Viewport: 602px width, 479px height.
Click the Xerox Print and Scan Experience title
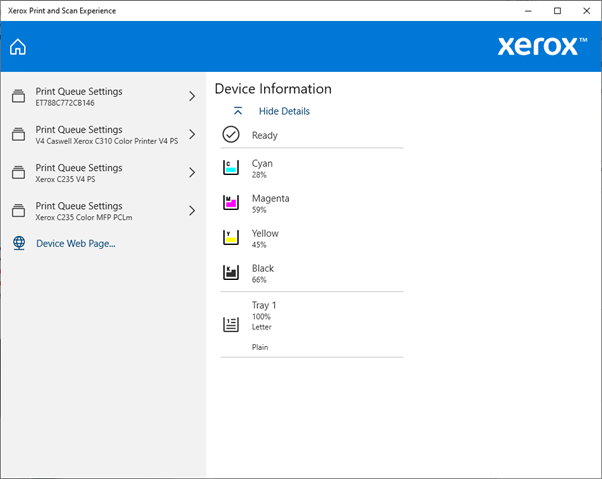point(62,11)
